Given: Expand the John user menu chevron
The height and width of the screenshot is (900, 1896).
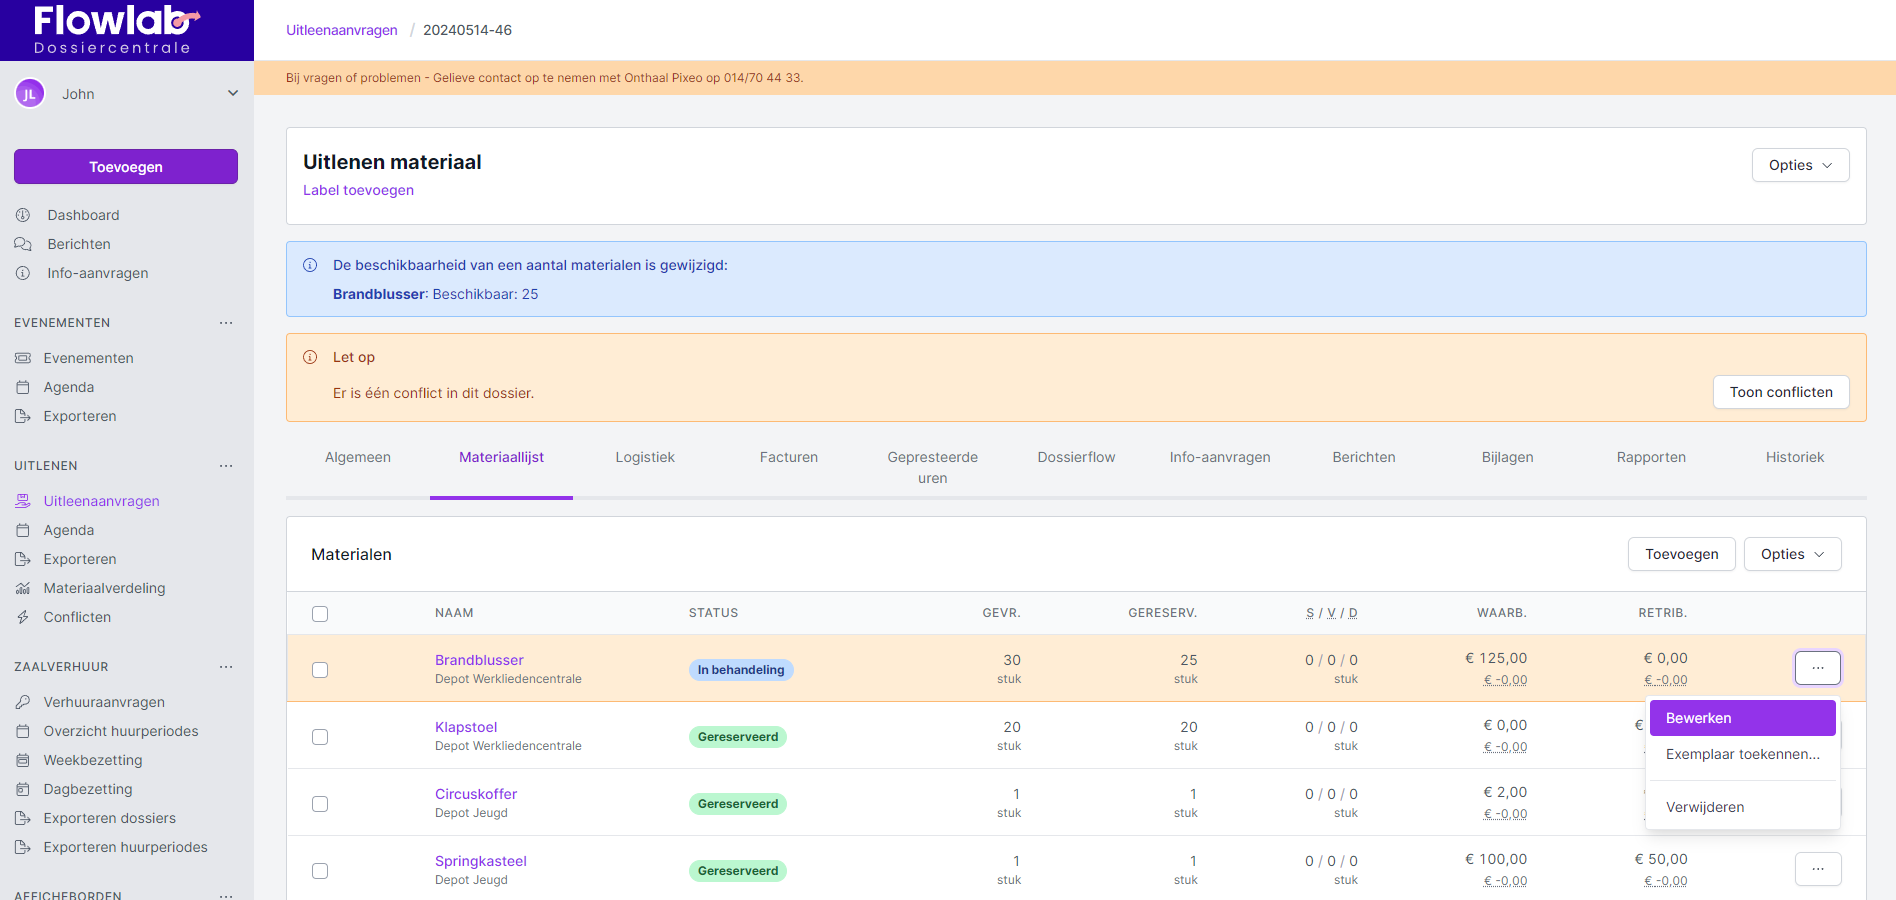Looking at the screenshot, I should (233, 93).
